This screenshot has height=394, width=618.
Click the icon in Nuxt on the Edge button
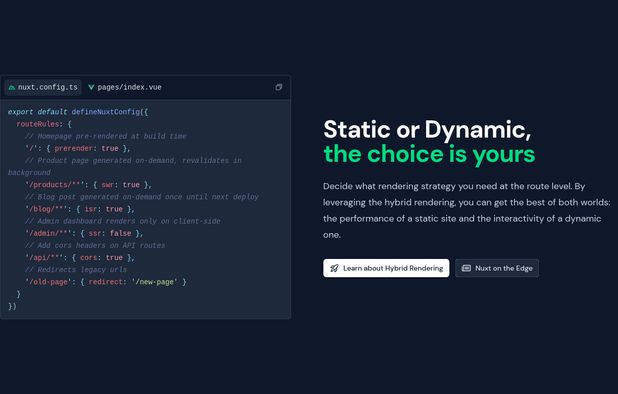point(466,268)
